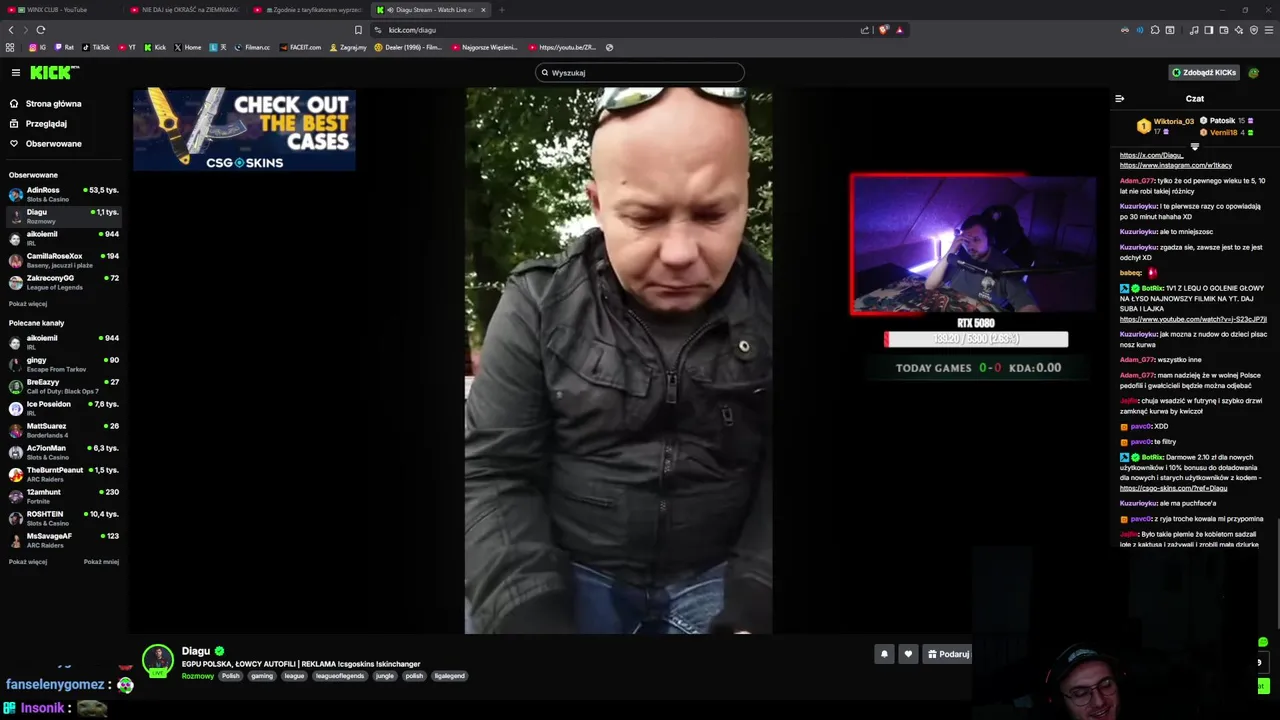The image size is (1280, 720).
Task: Open MattSuarez recommended channel
Action: (63, 429)
